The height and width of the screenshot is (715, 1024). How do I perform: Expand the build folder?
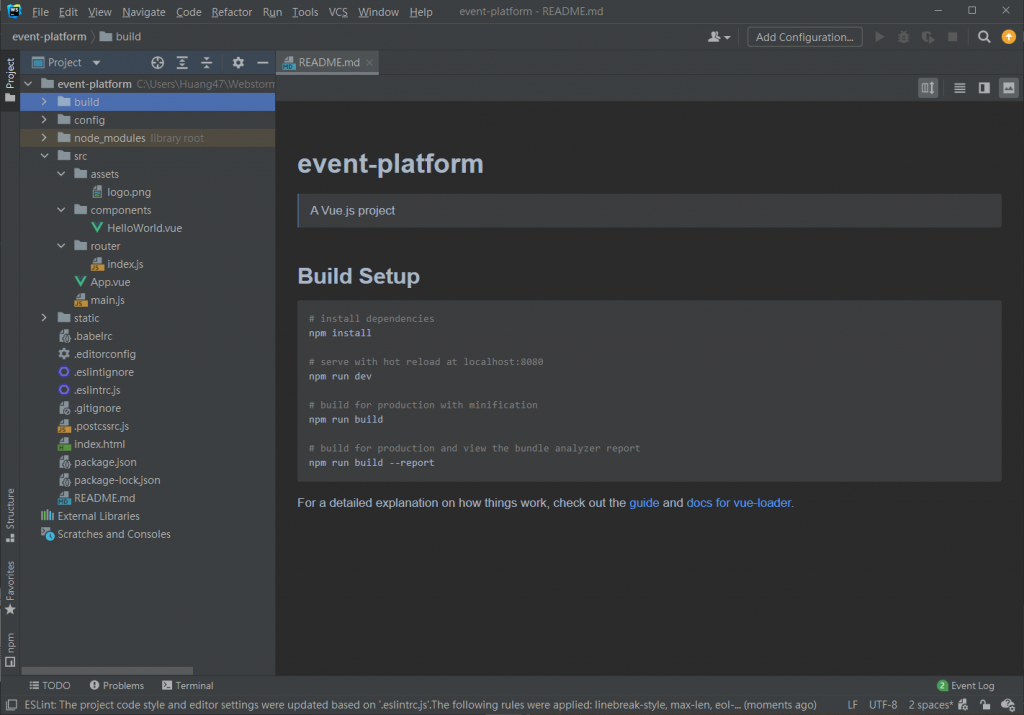point(44,102)
